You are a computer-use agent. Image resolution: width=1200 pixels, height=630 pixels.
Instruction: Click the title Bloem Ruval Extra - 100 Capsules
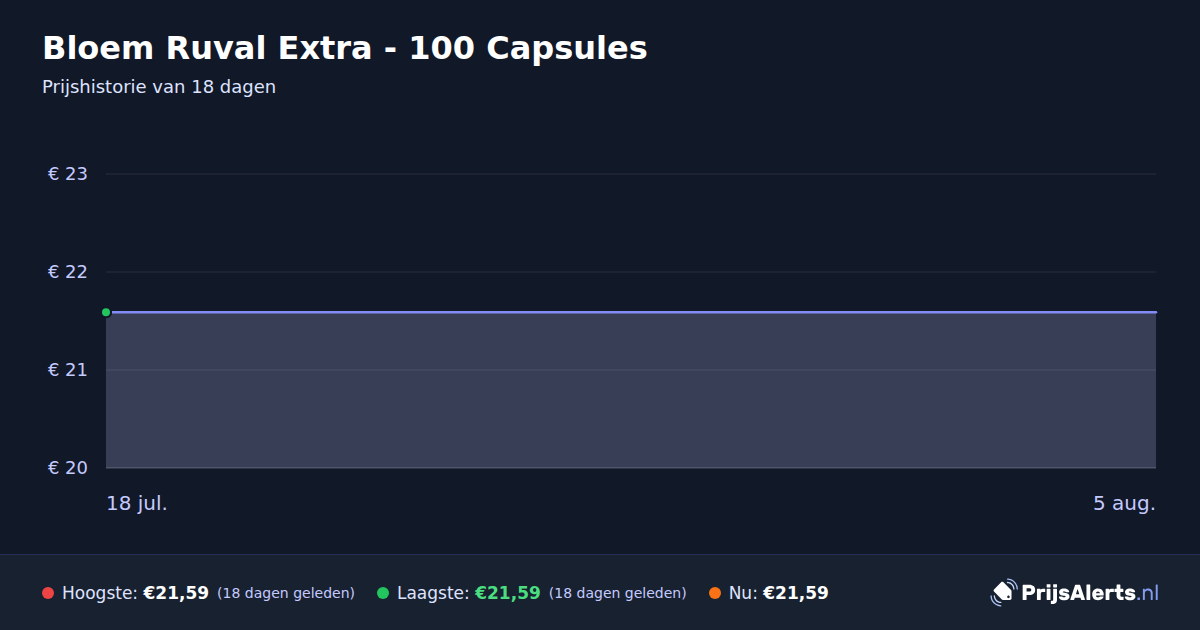pos(345,48)
